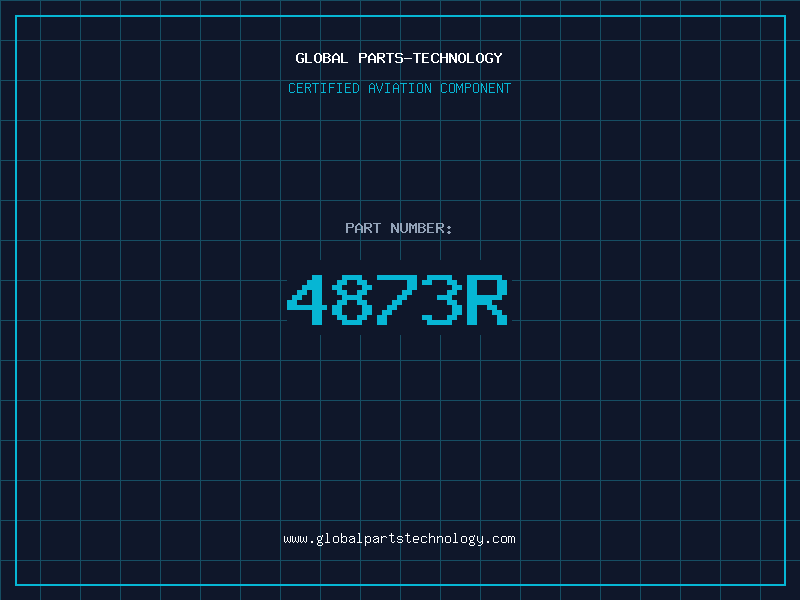Screen dimensions: 800x600
Task: Click PARTS-TECHNOLOGY in the header title
Action: coord(430,58)
